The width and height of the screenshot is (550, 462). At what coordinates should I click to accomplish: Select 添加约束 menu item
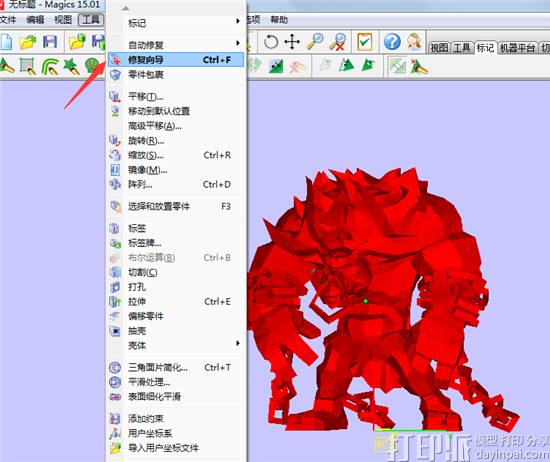pyautogui.click(x=175, y=419)
